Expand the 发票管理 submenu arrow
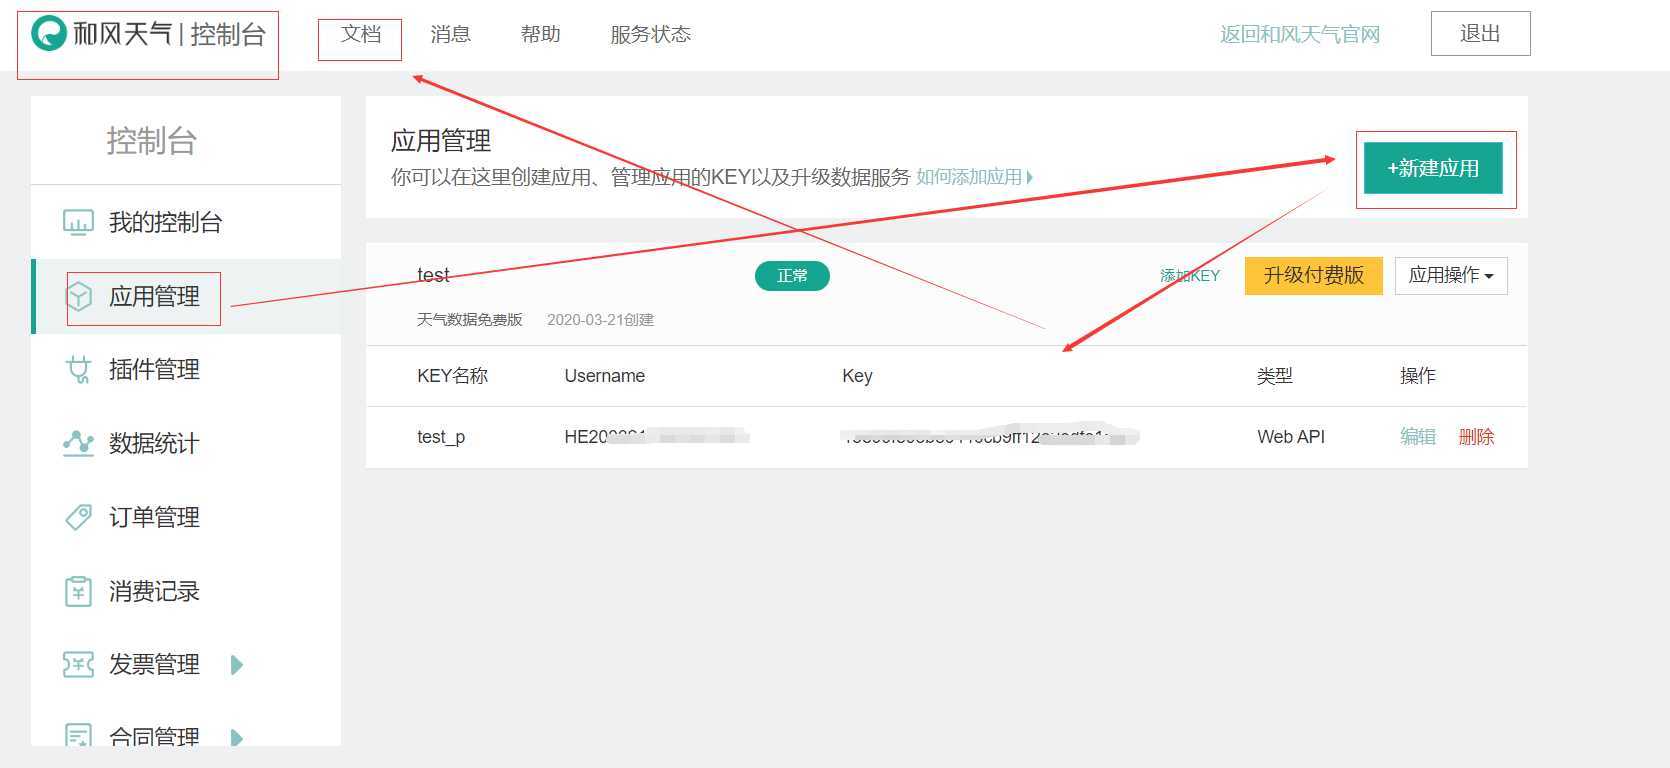 click(x=237, y=665)
